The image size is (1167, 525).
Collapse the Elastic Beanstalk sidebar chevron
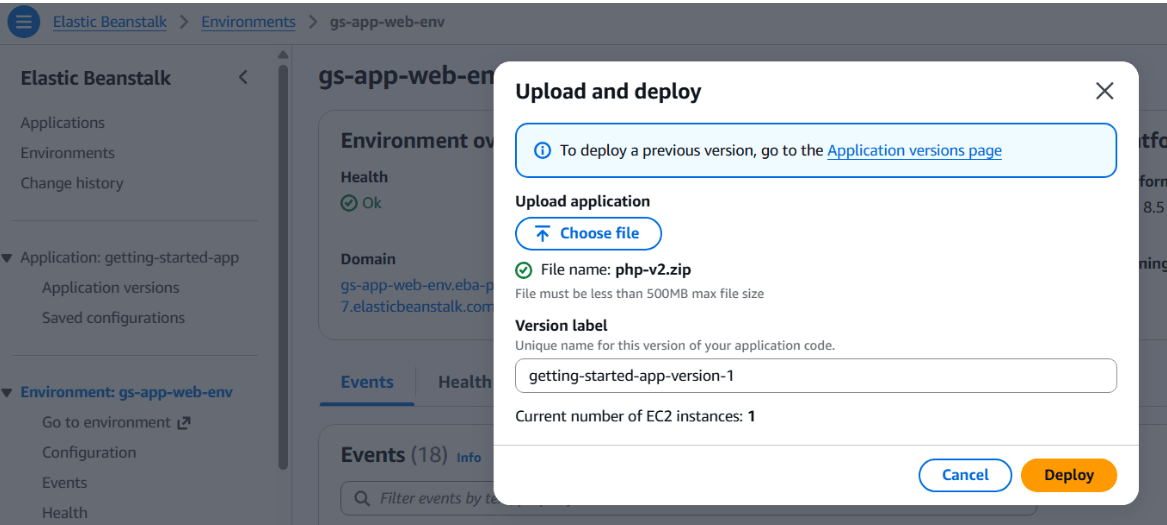[243, 78]
